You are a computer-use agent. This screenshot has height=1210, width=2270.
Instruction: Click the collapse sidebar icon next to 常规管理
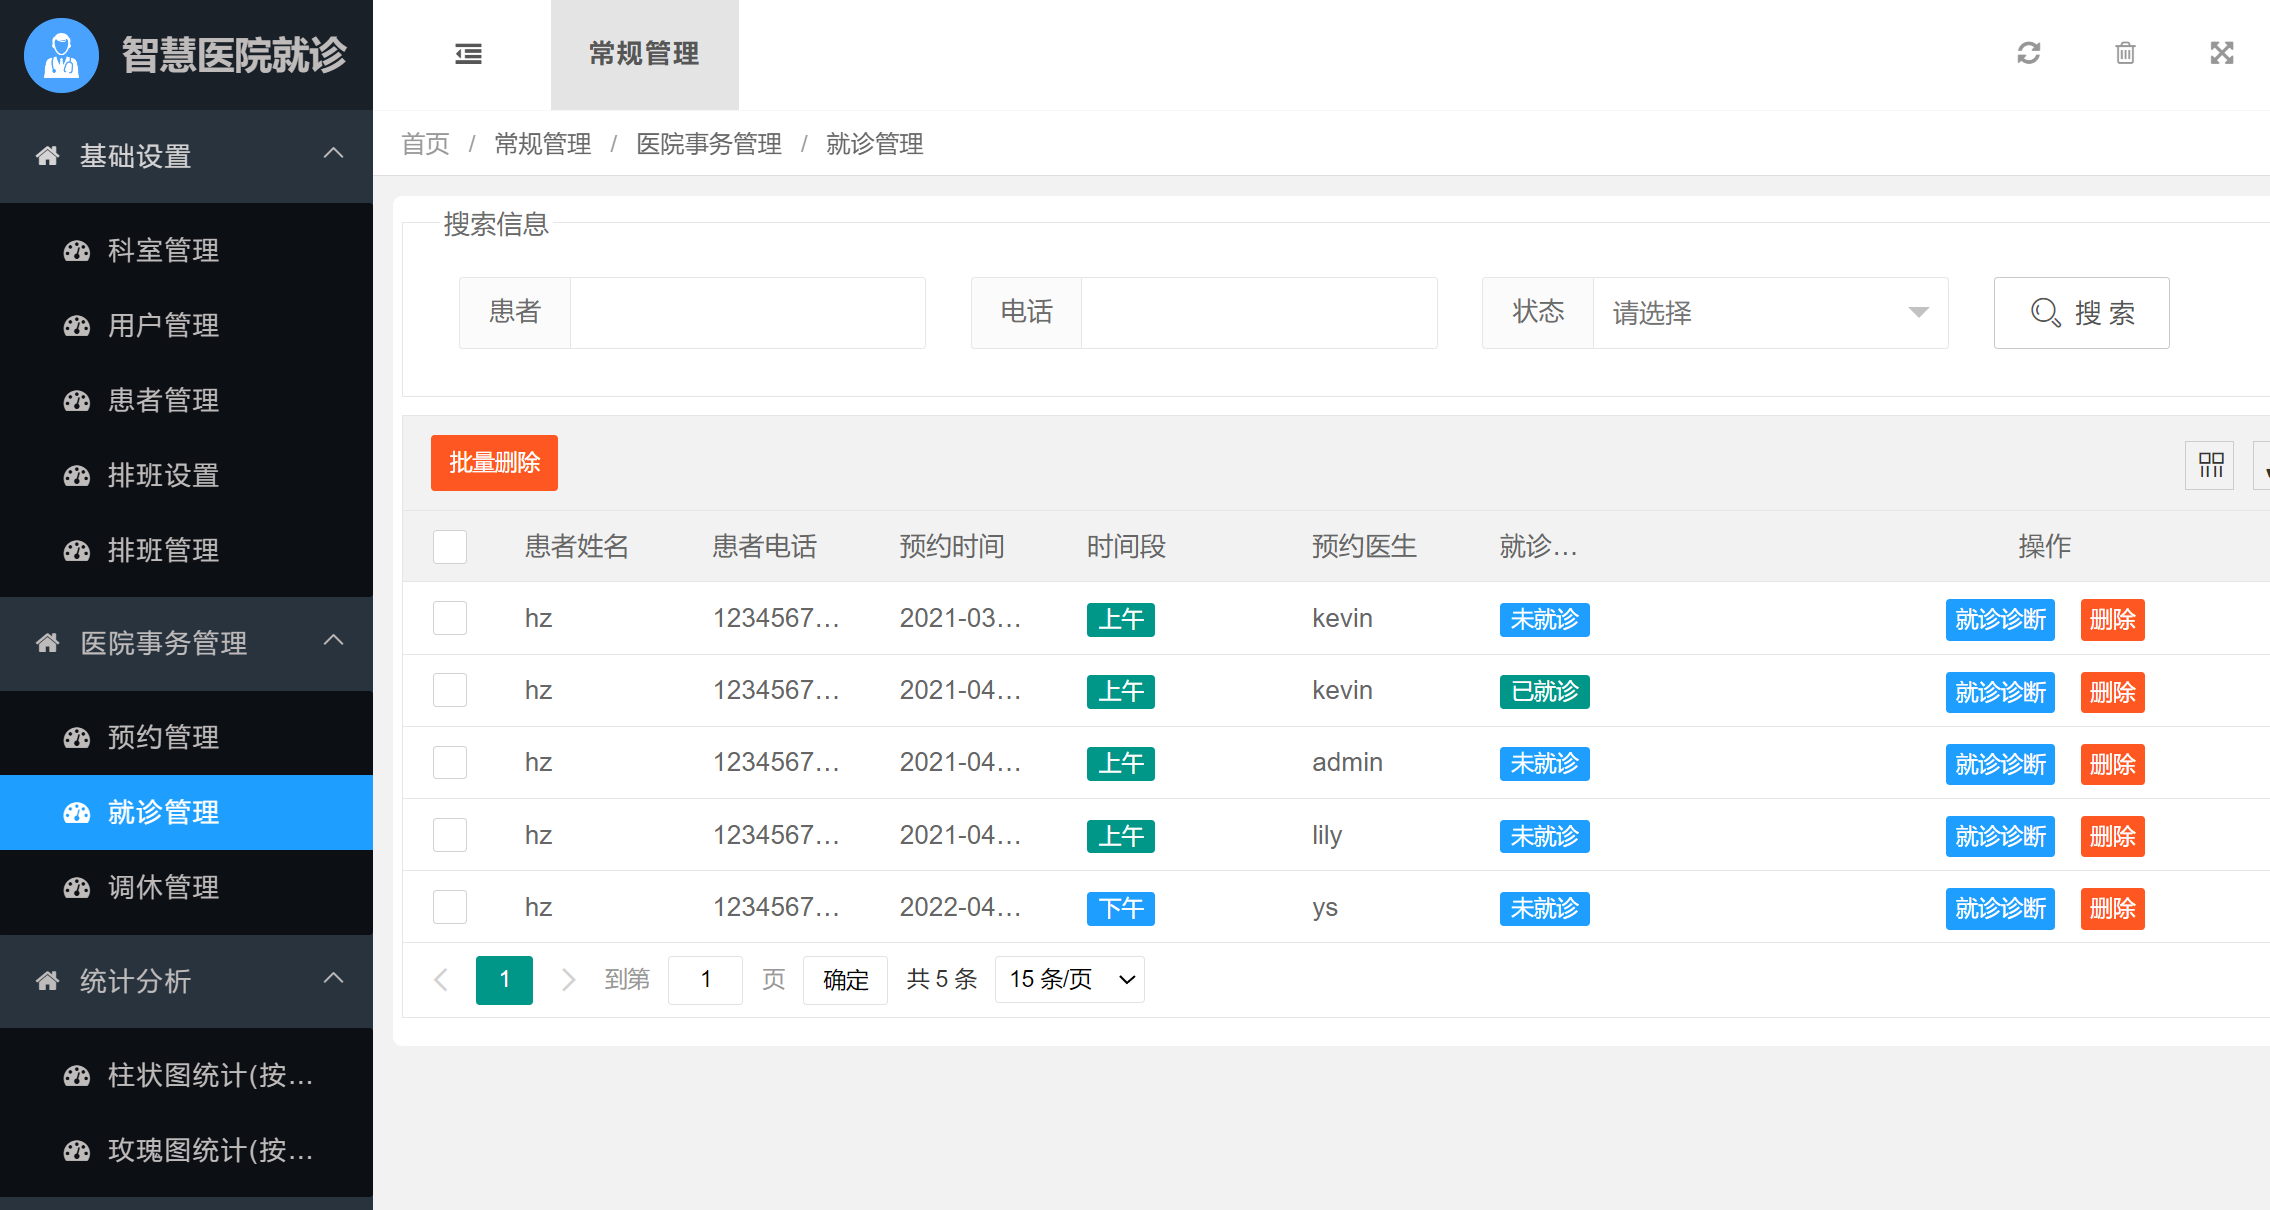click(468, 54)
